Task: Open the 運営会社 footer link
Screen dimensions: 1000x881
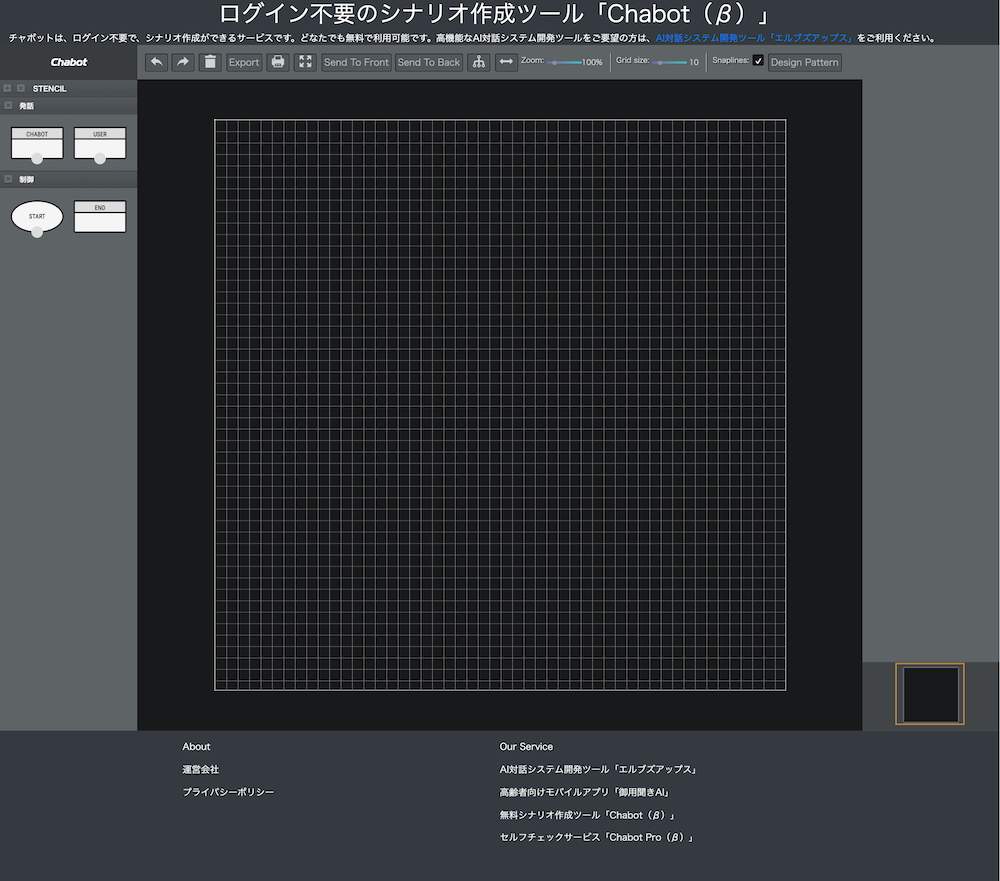Action: coord(200,769)
